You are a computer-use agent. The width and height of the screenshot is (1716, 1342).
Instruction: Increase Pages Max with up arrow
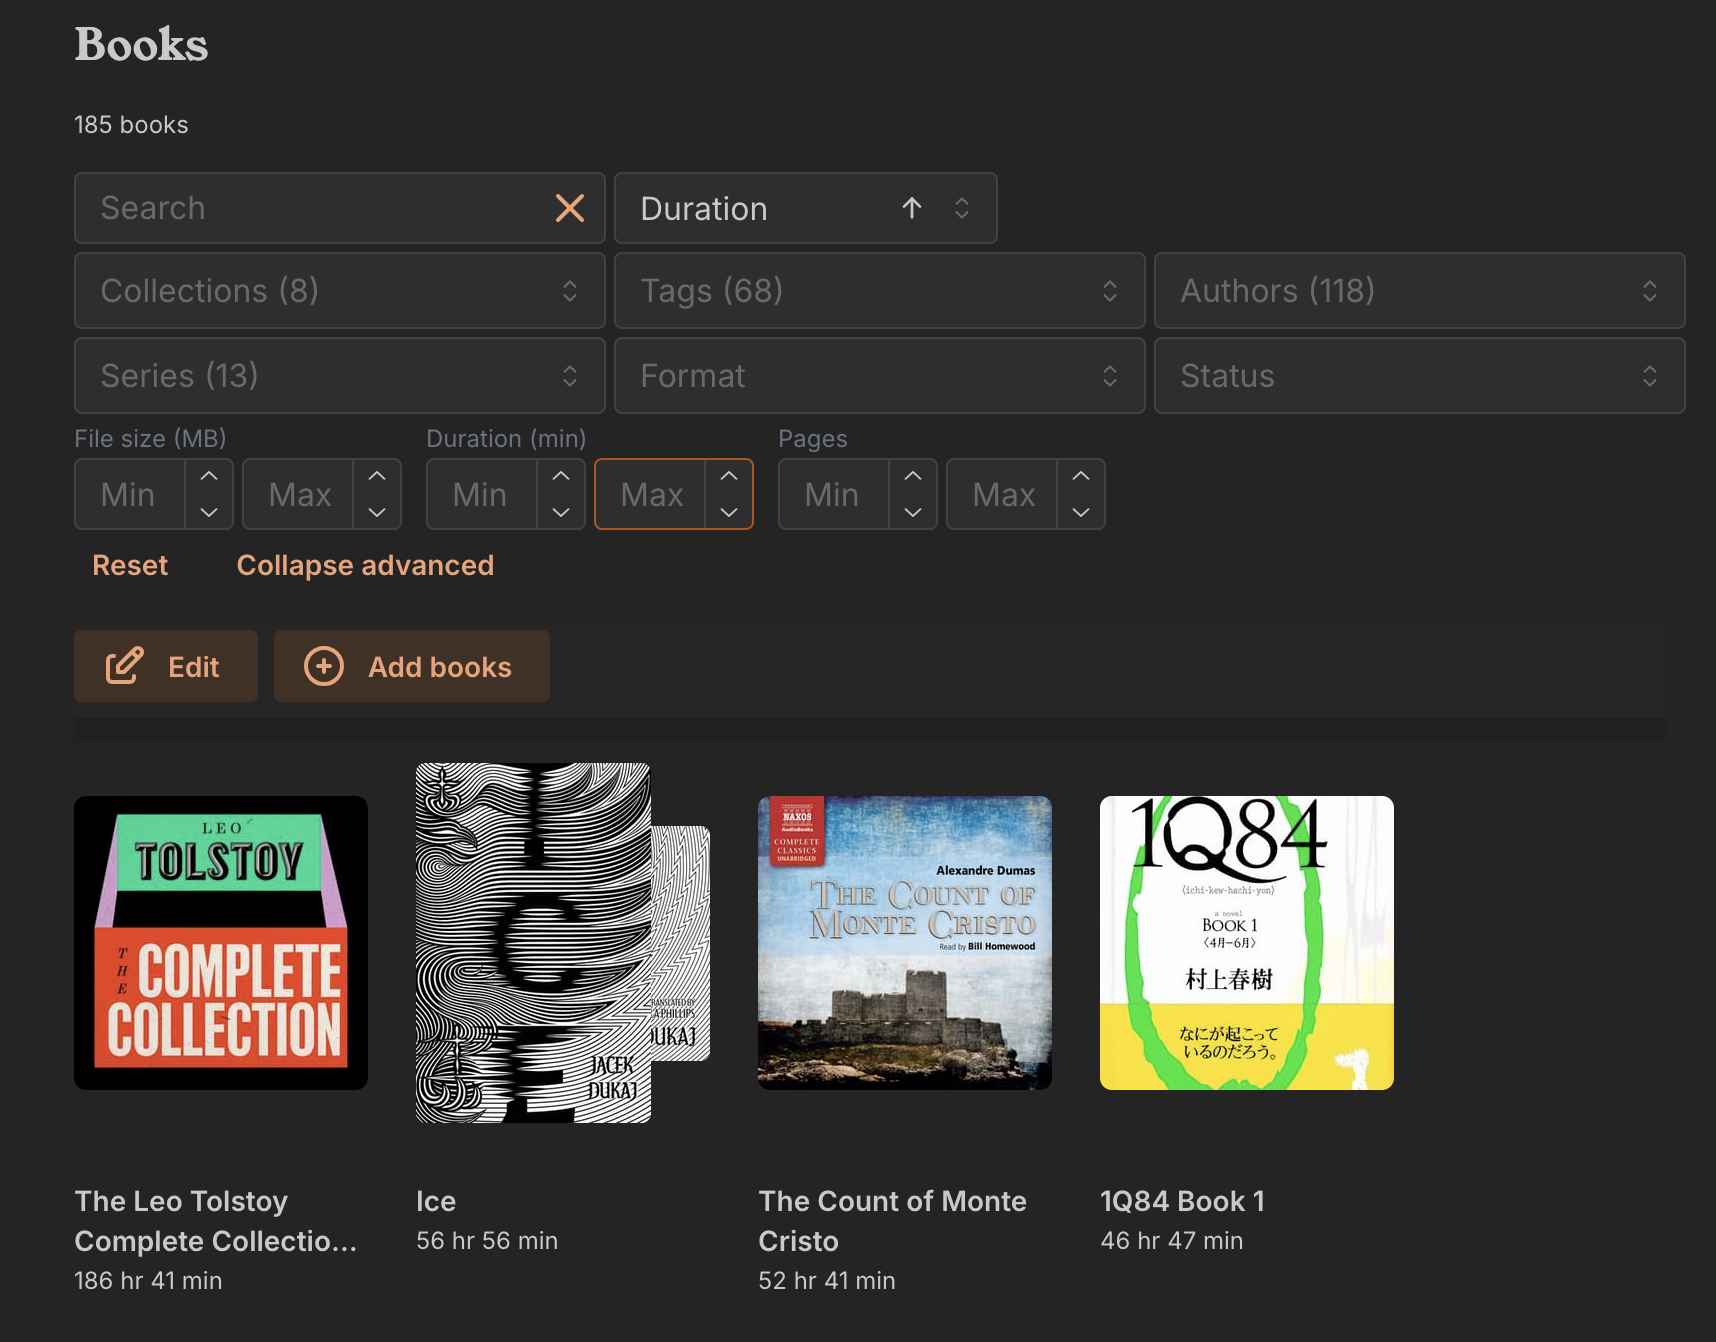(1081, 477)
